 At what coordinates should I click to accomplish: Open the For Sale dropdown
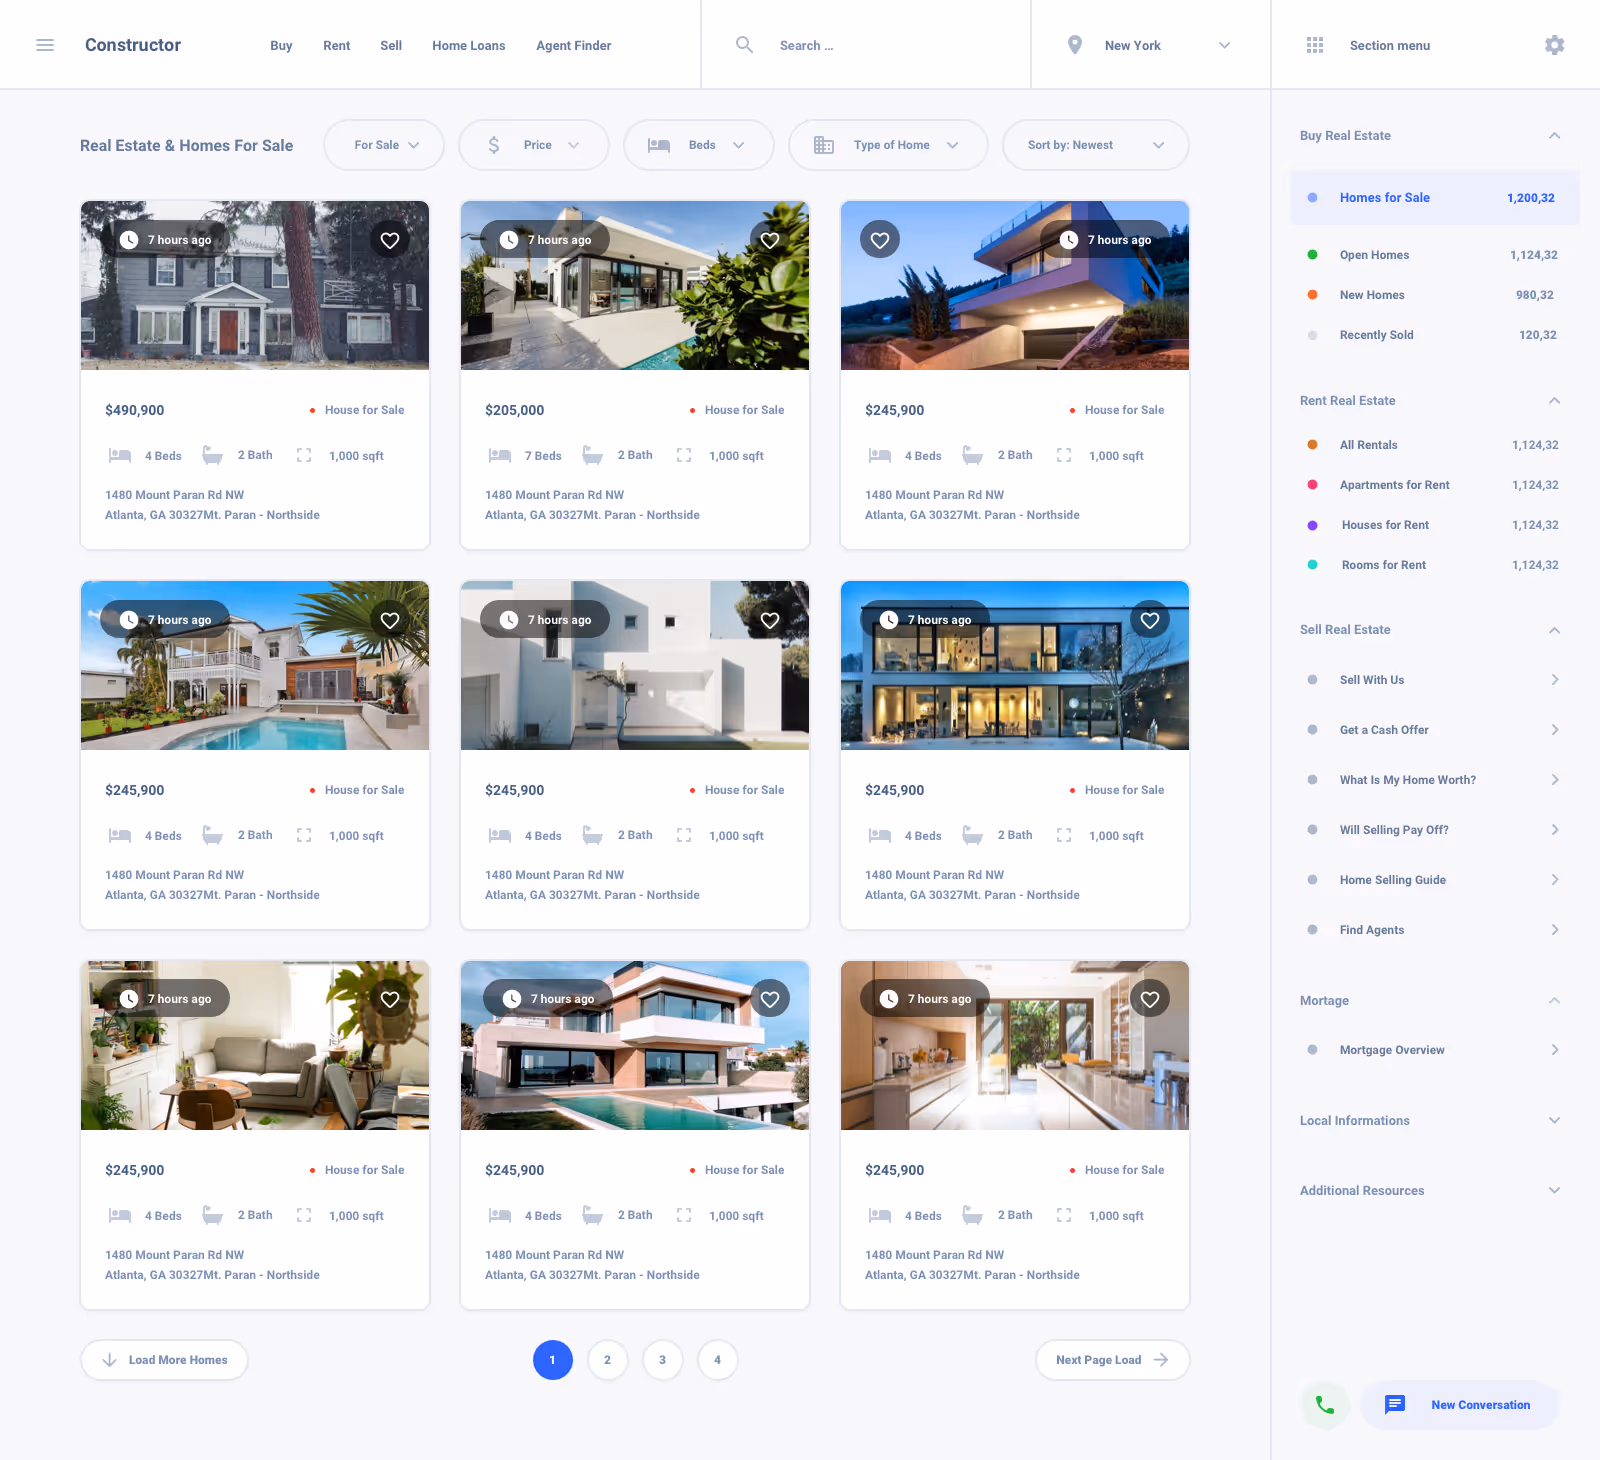coord(384,145)
